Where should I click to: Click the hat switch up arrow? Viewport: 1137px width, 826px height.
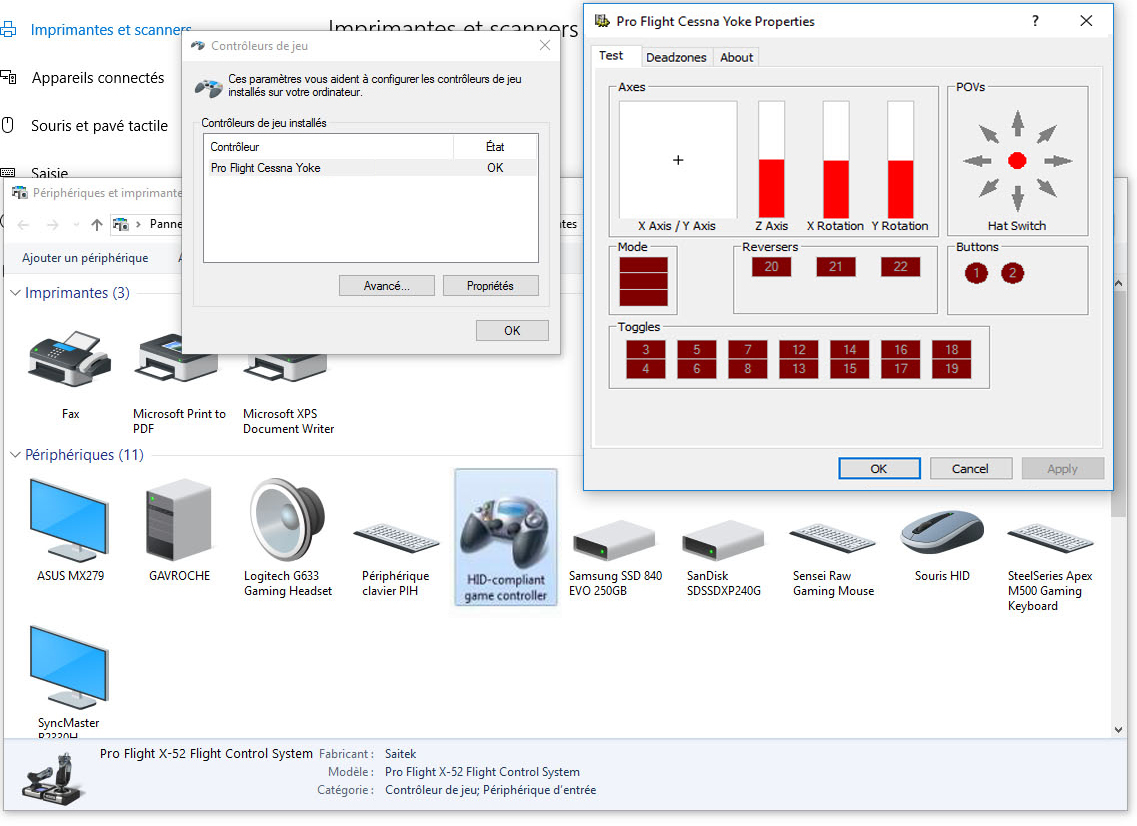(1017, 123)
